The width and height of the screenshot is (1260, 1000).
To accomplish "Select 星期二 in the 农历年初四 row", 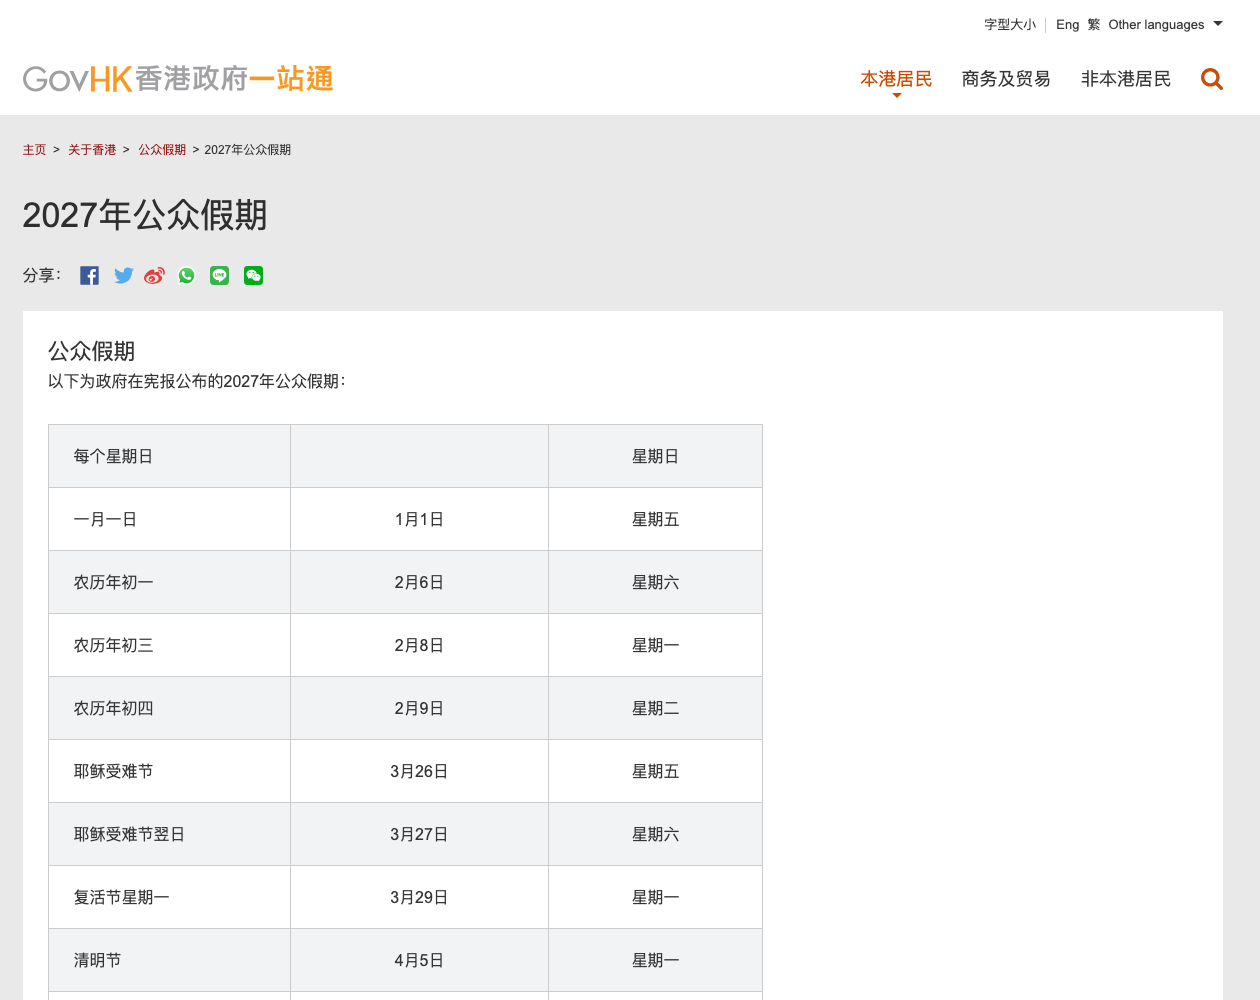I will 655,708.
